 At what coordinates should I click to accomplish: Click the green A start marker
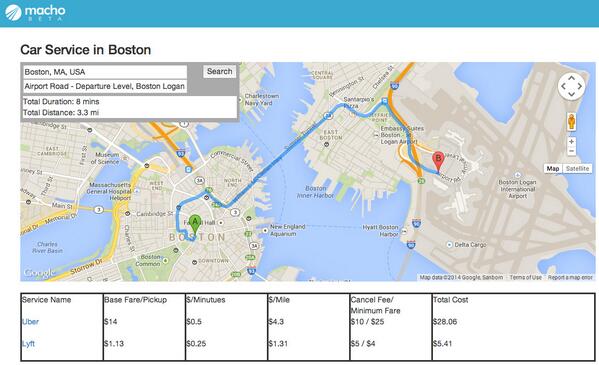195,225
